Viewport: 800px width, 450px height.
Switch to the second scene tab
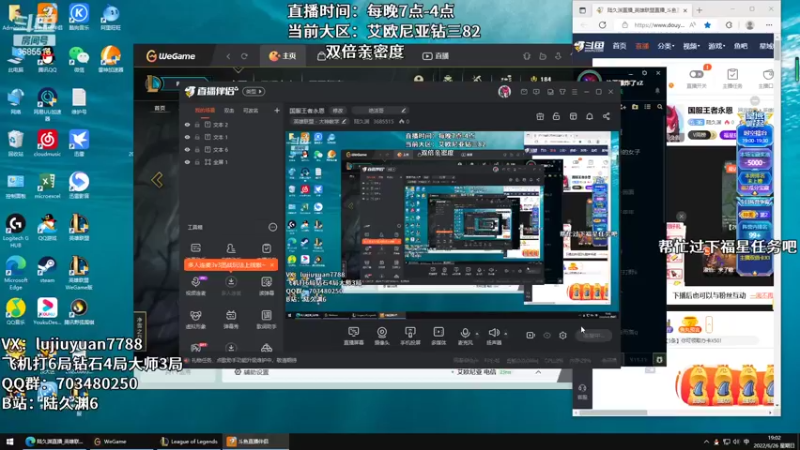point(229,110)
